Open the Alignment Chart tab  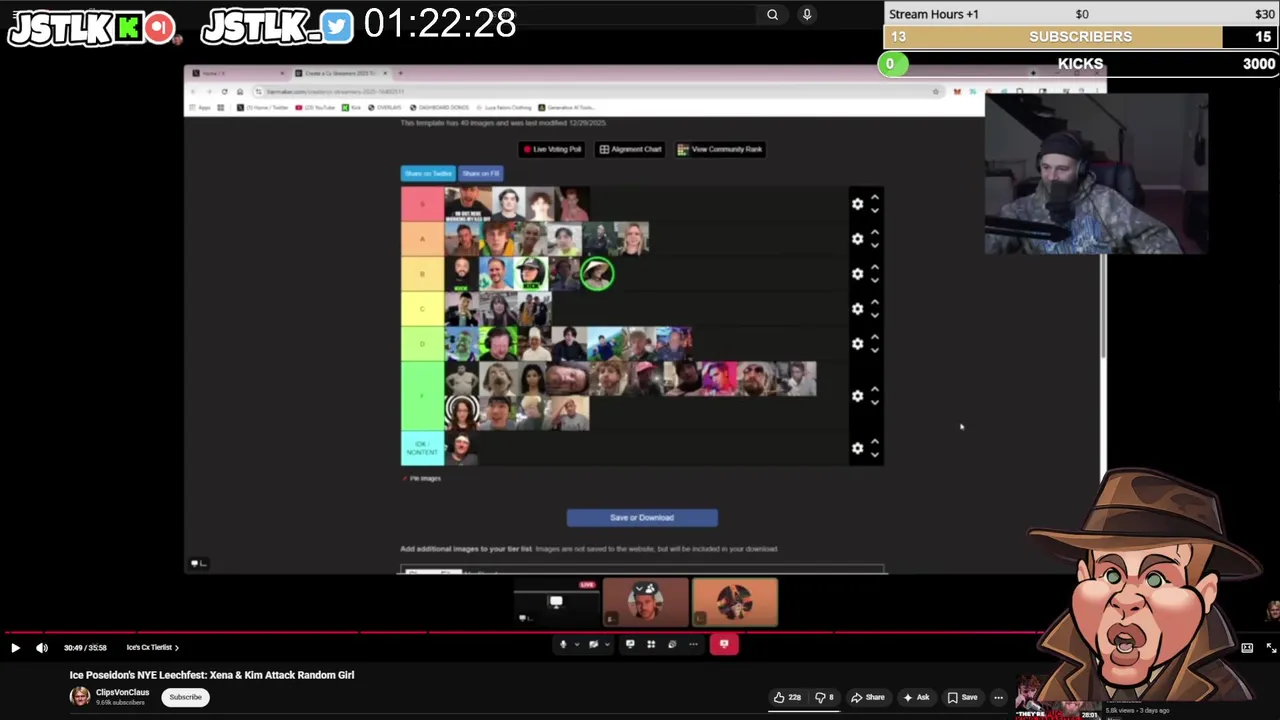[x=630, y=149]
